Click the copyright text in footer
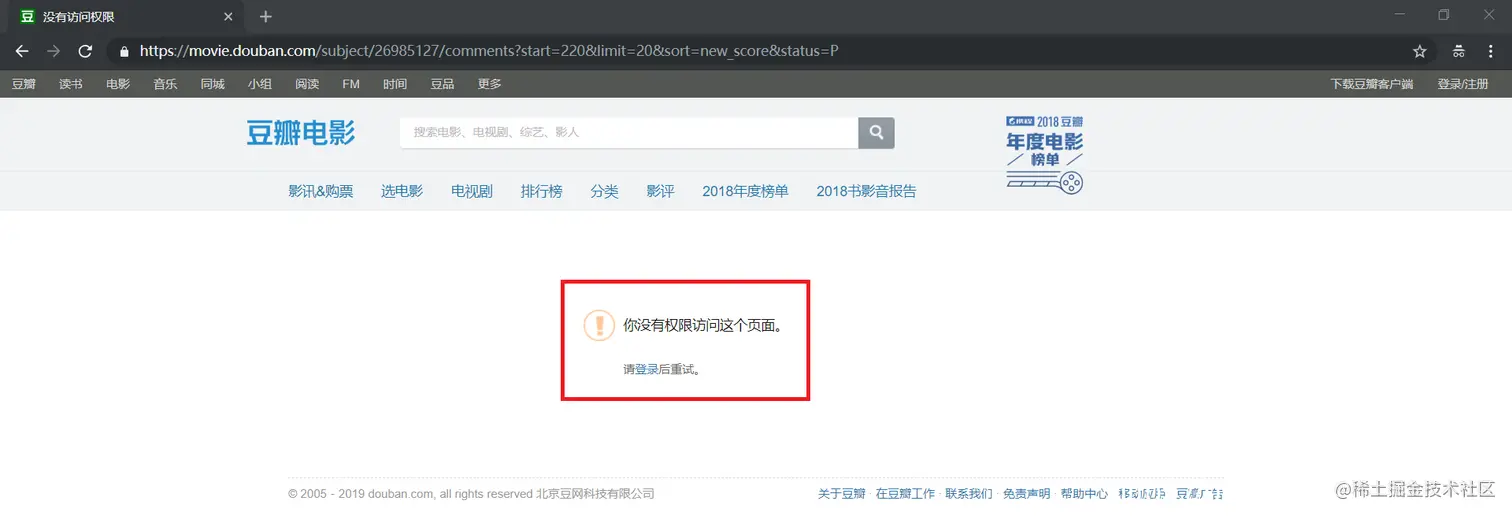Image resolution: width=1512 pixels, height=516 pixels. [x=471, y=494]
